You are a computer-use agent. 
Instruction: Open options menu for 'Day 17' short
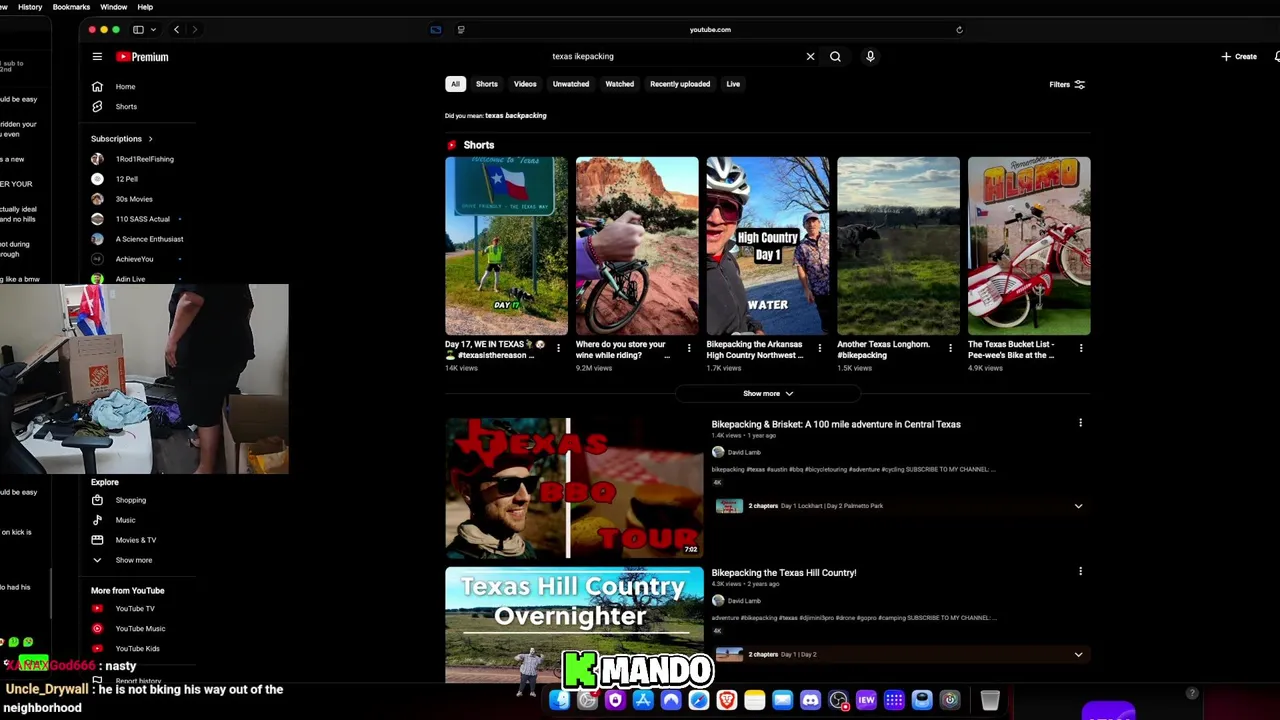(x=558, y=348)
